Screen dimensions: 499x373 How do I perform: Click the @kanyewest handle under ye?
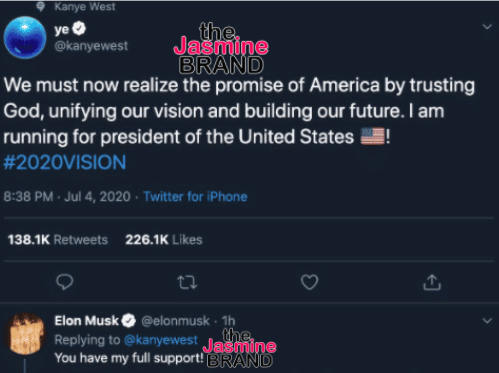91,46
